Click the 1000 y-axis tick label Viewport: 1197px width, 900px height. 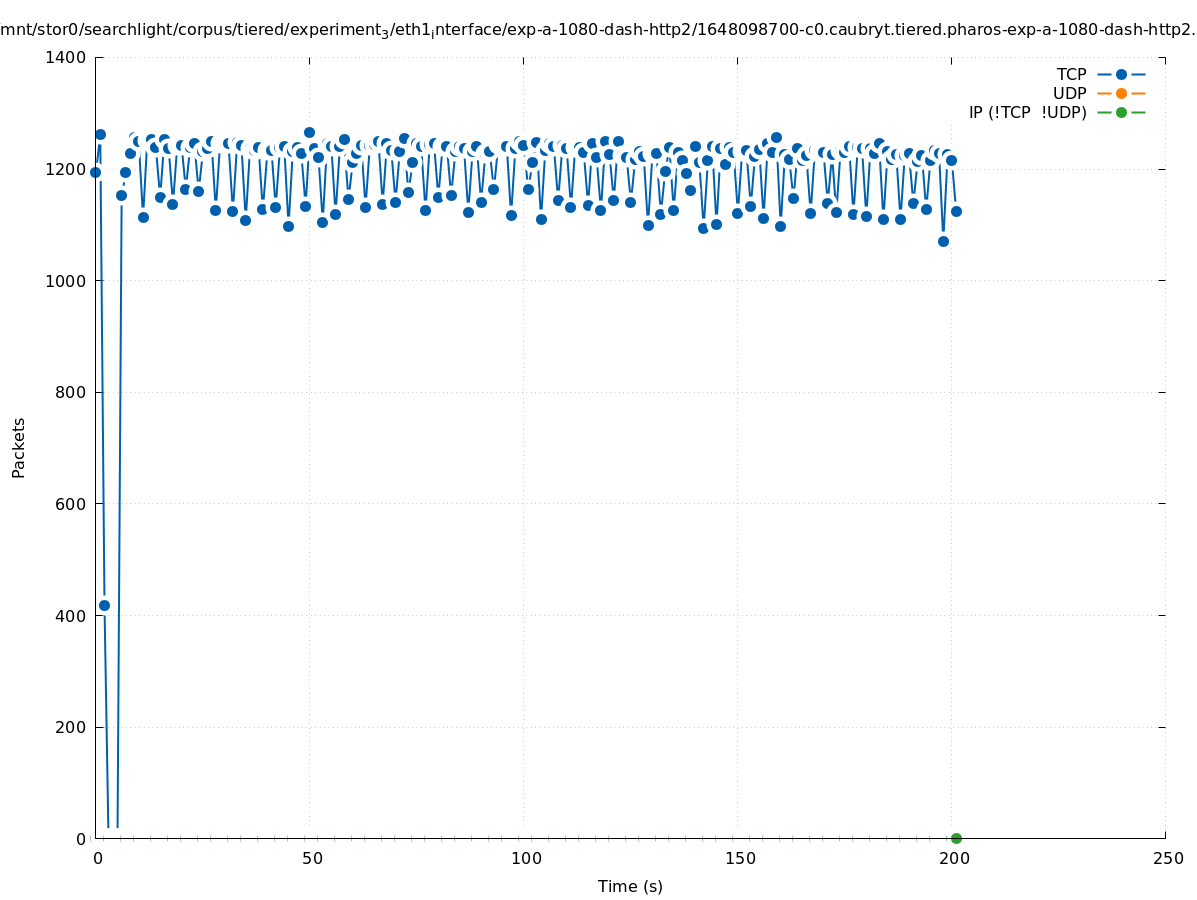pos(65,281)
